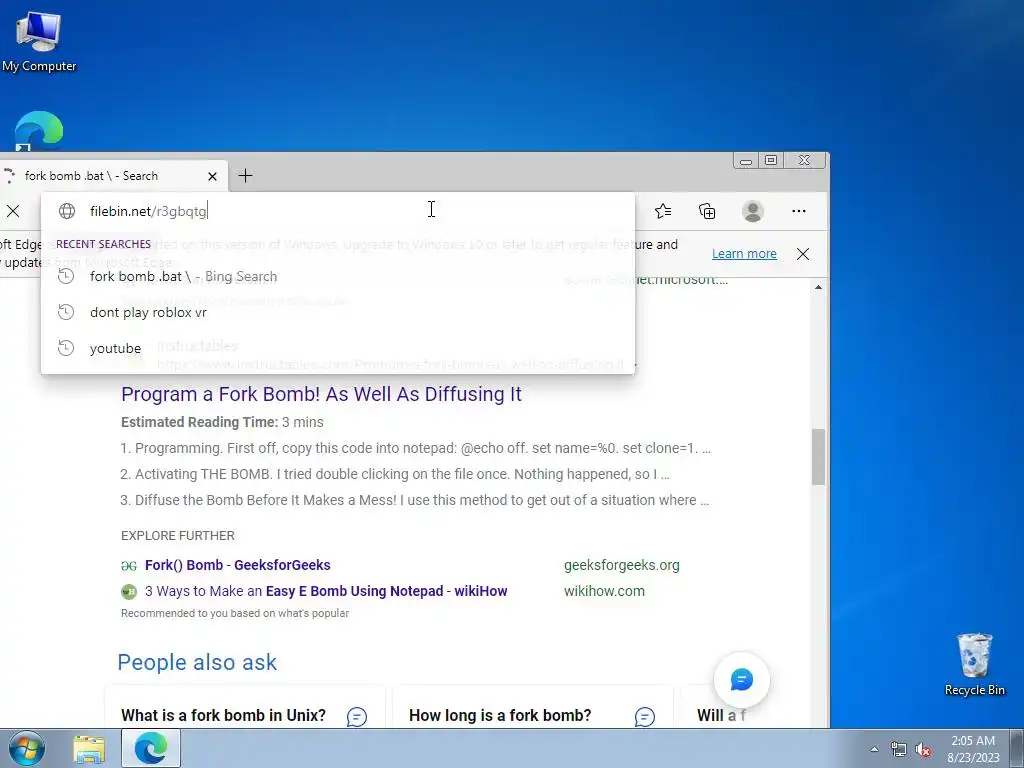Minimize the Edge window

pos(746,161)
